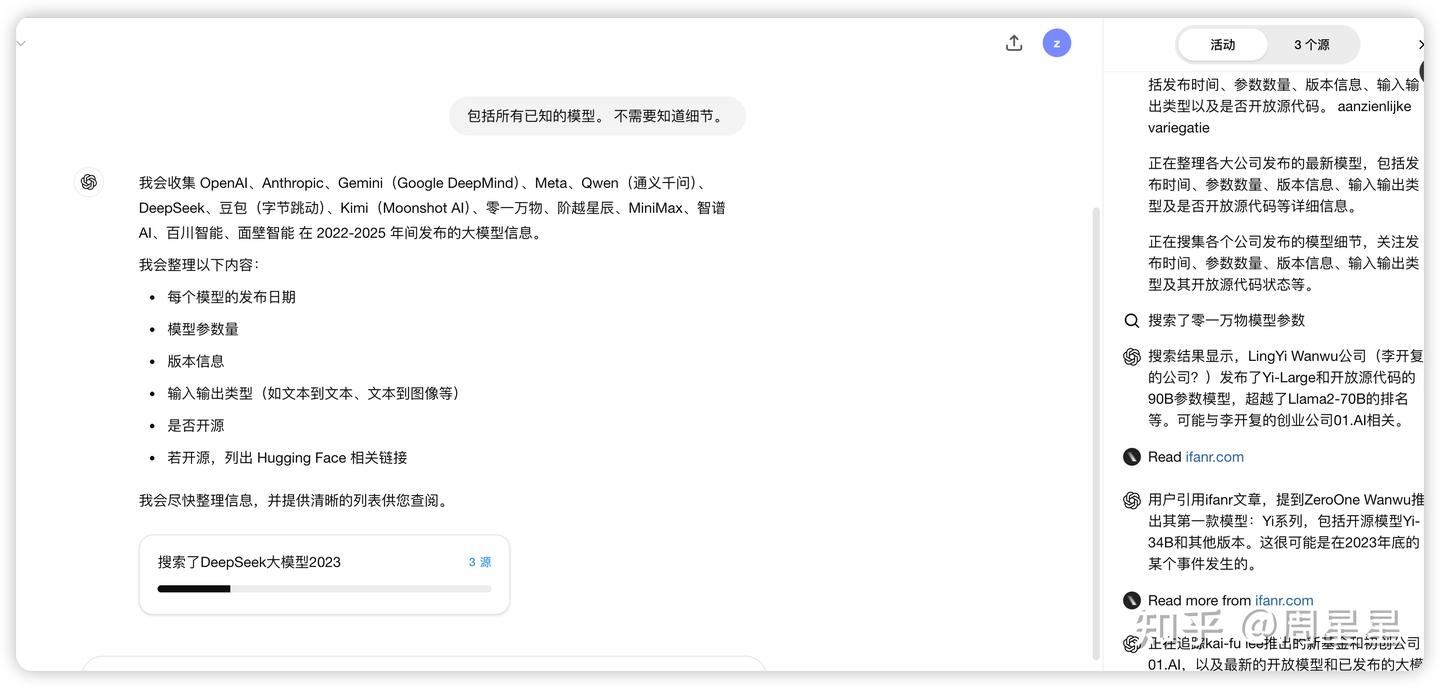Image resolution: width=1440 pixels, height=687 pixels.
Task: Click the bullet 模型参数量
Action: point(203,329)
